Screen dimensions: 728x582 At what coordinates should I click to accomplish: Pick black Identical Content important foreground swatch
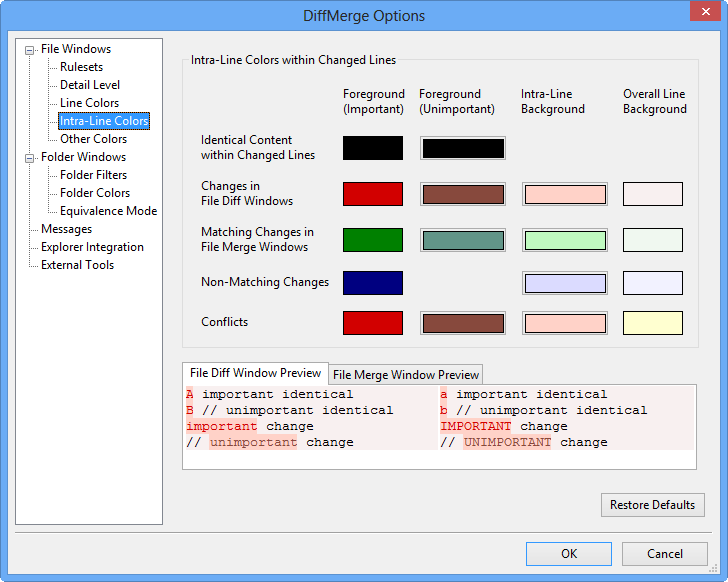[373, 148]
